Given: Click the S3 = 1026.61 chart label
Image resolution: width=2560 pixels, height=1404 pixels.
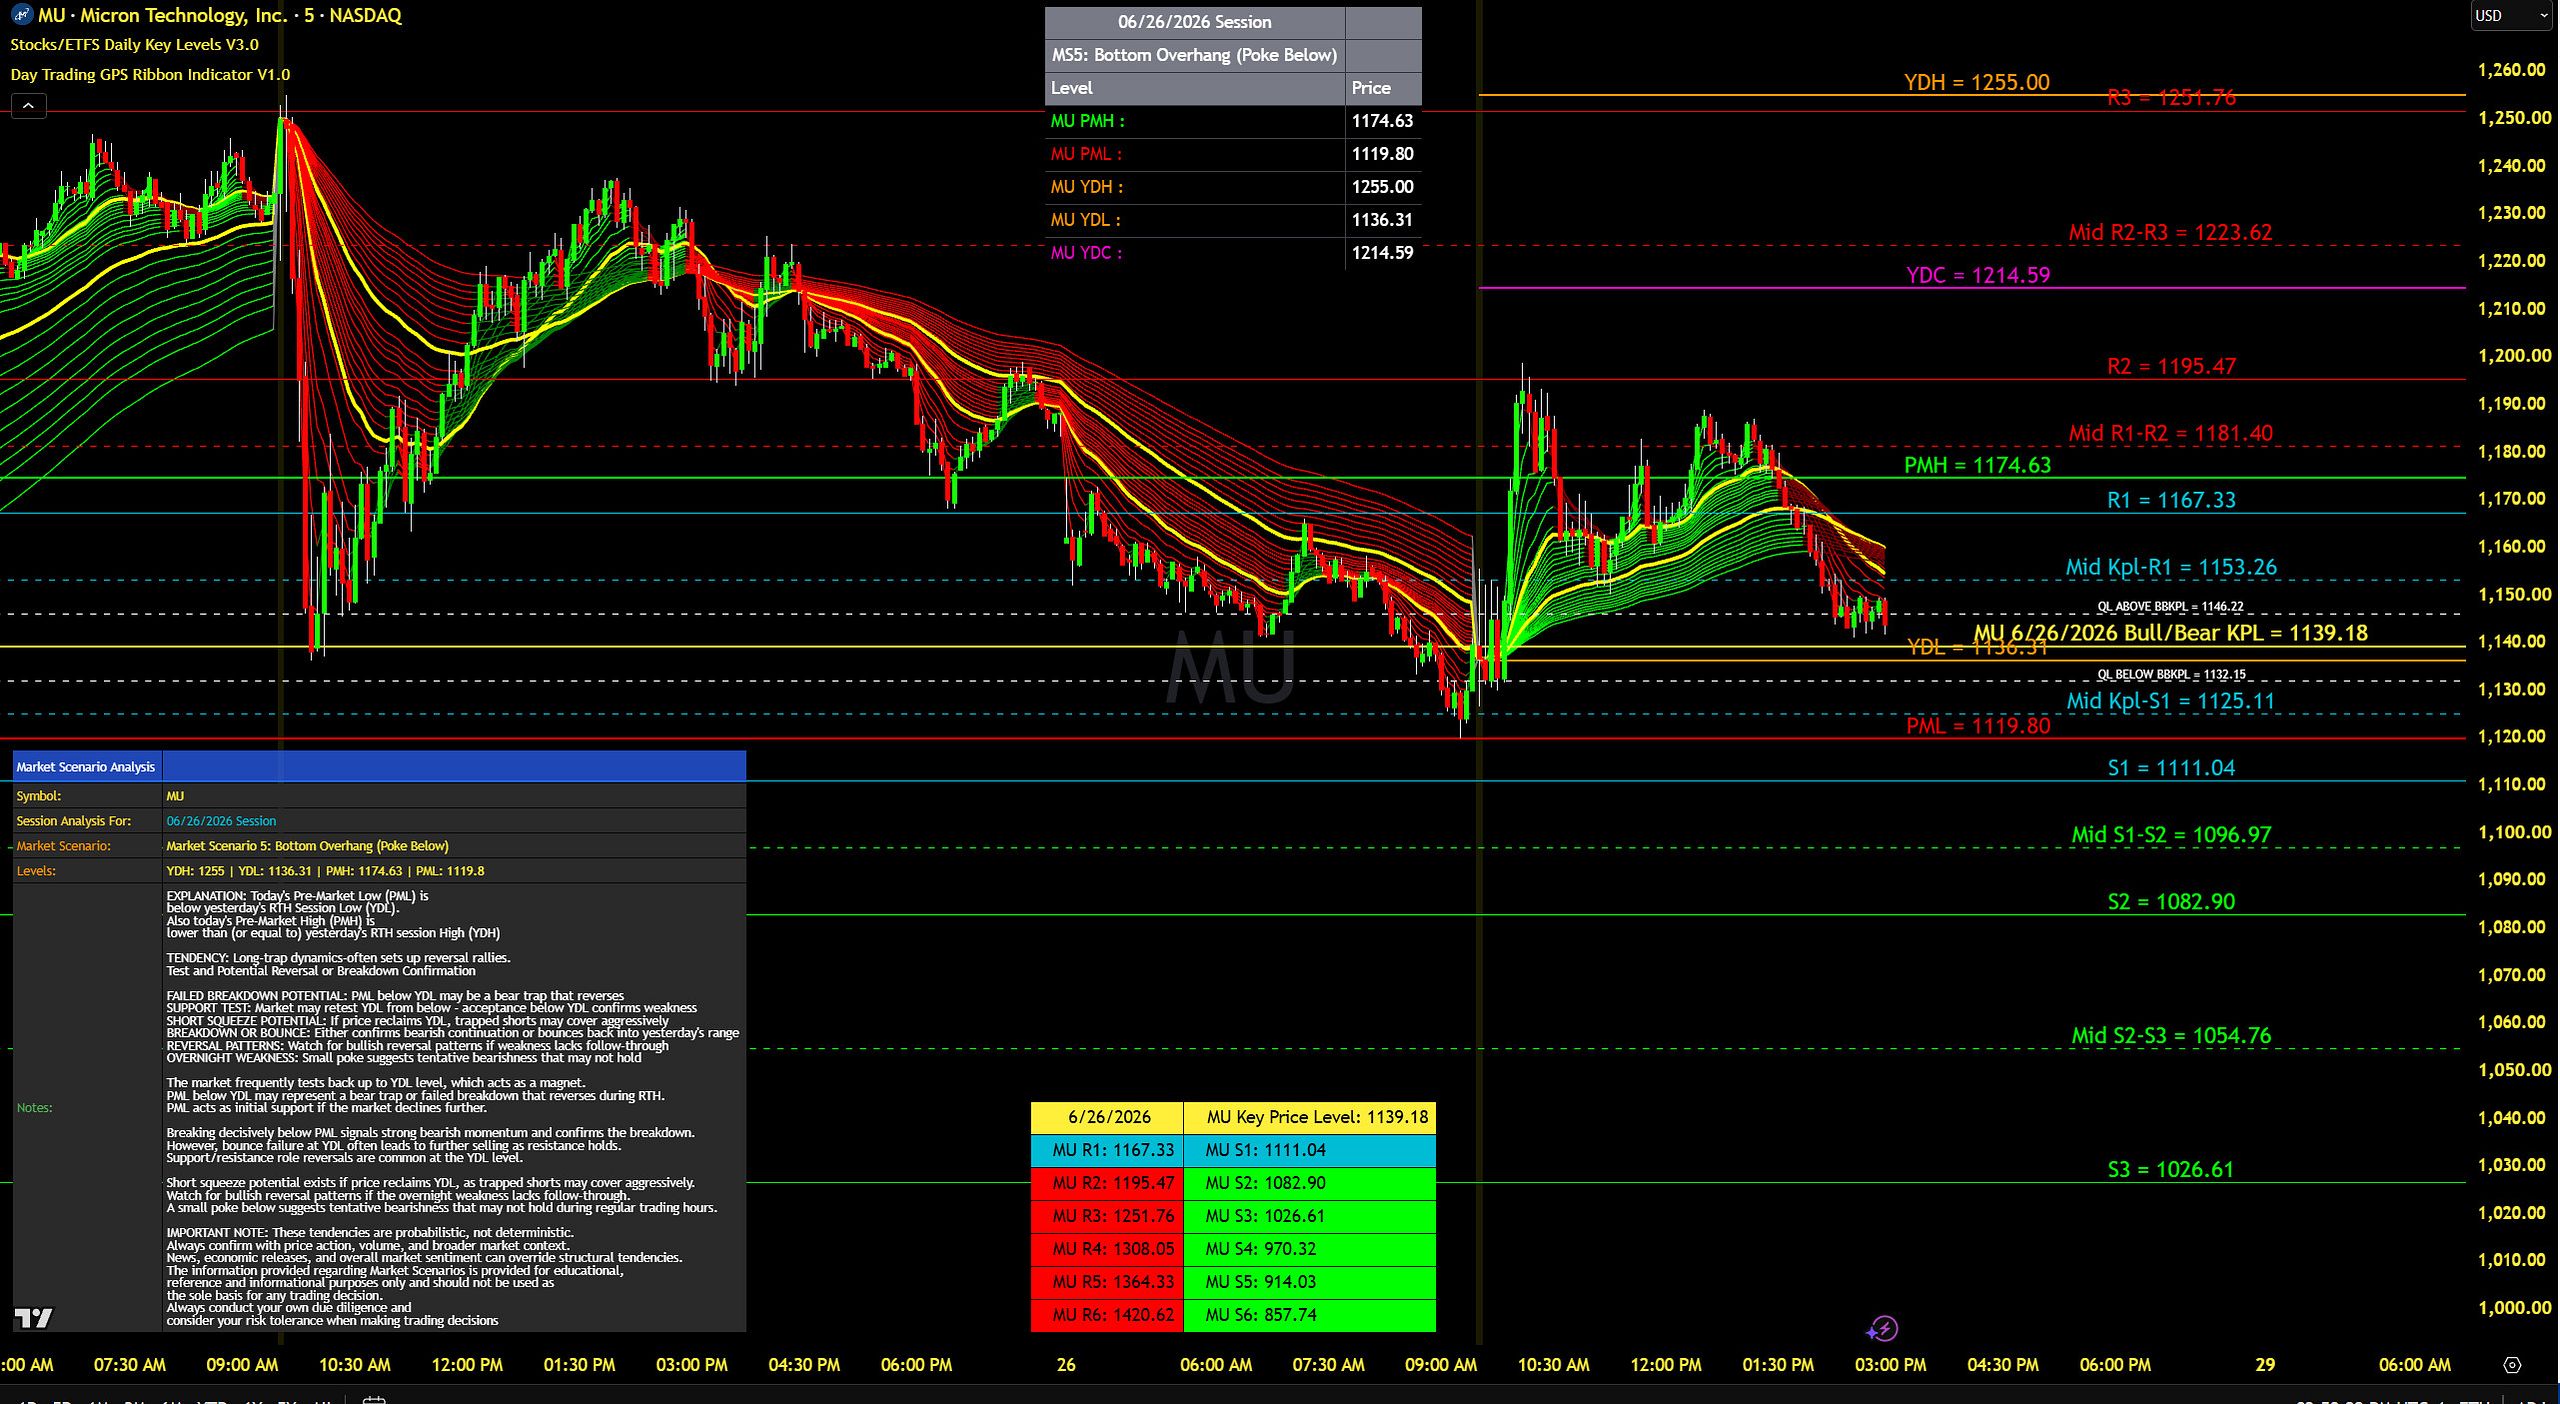Looking at the screenshot, I should pos(2170,1170).
